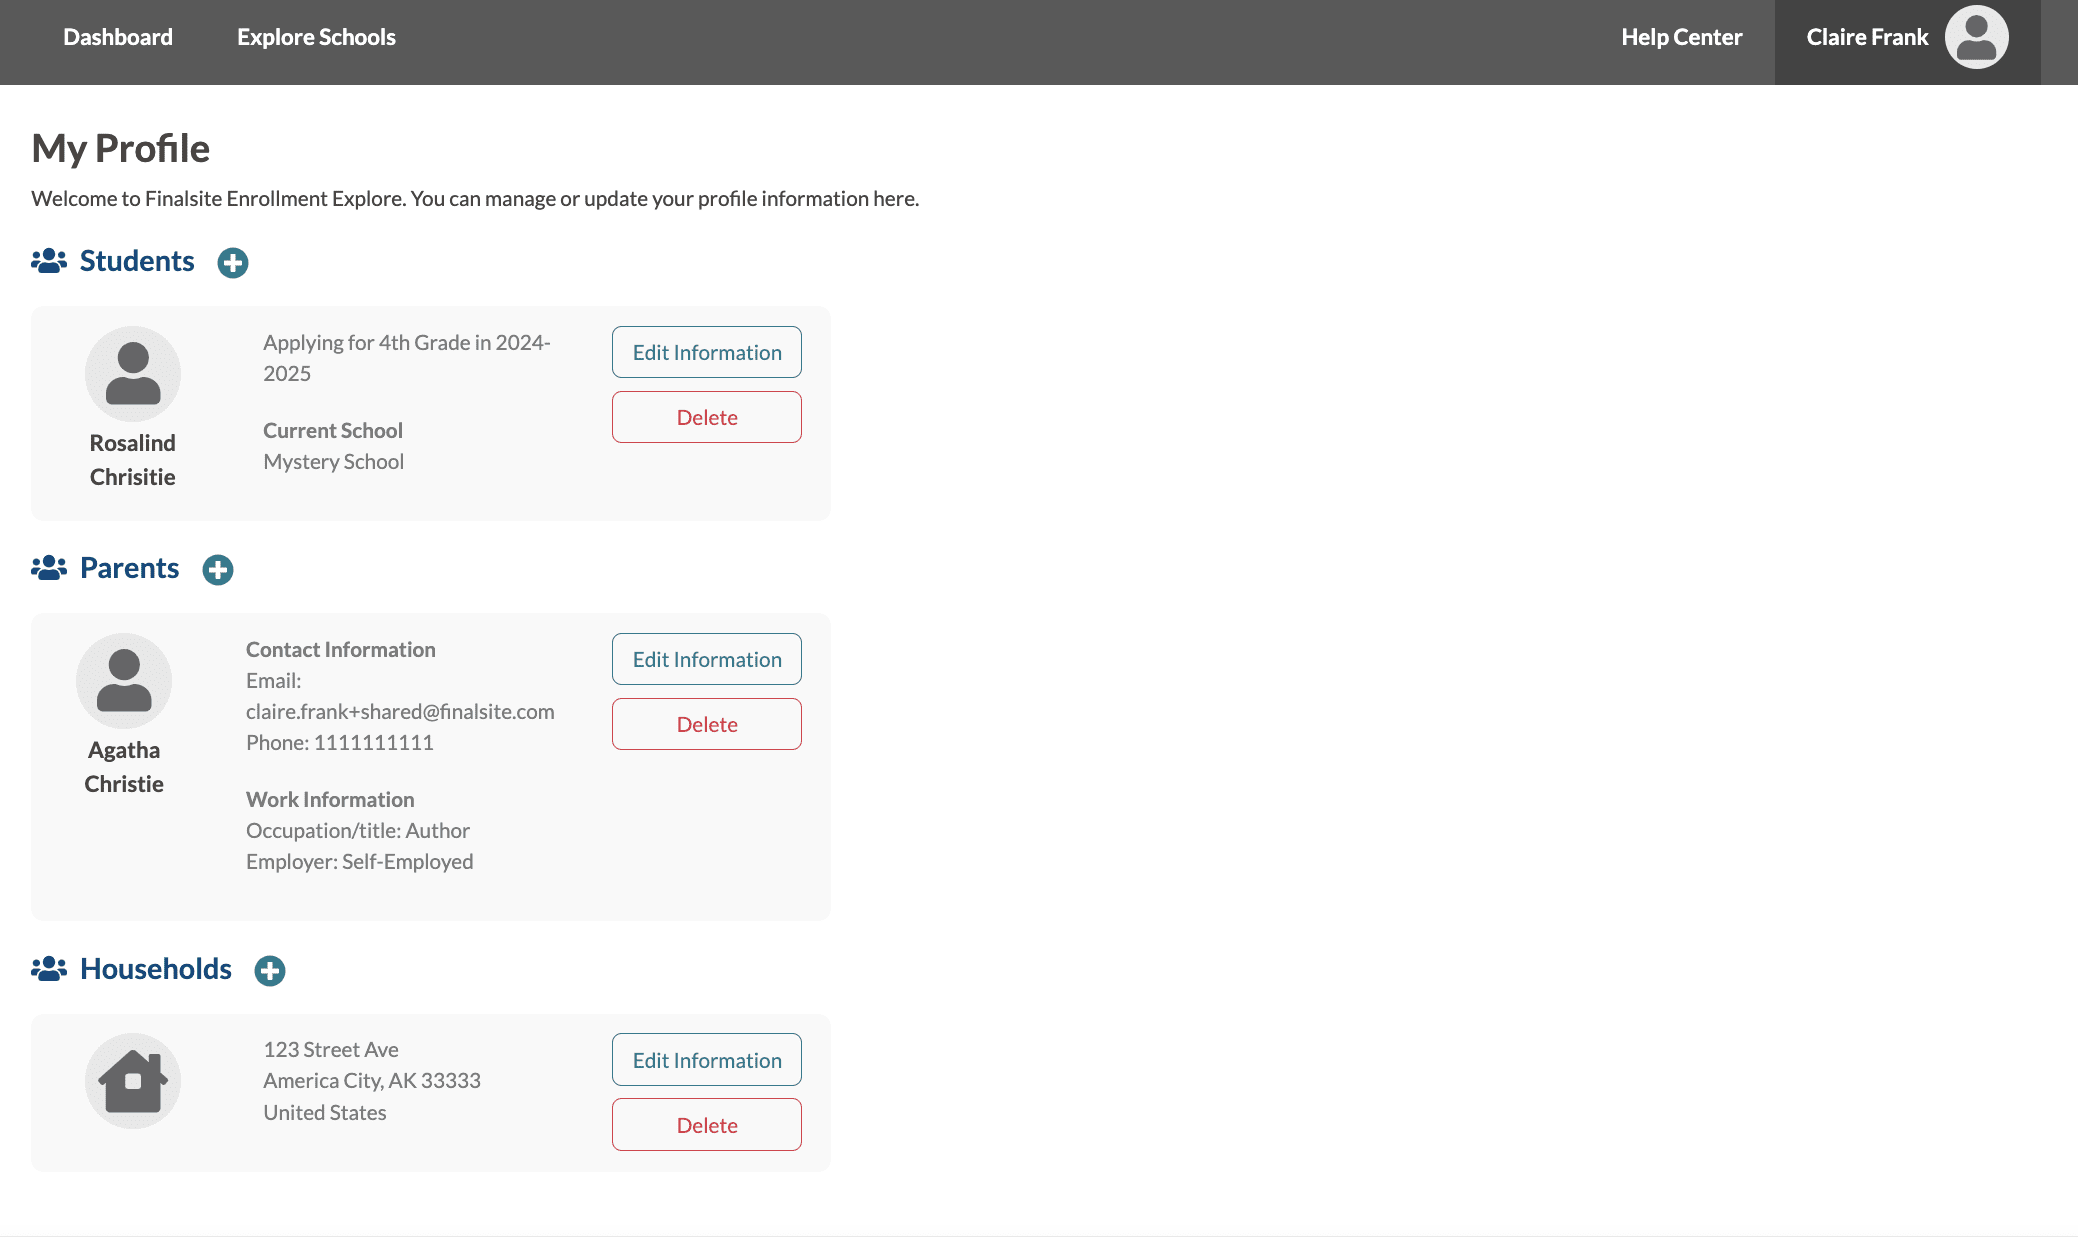Click the add household plus icon
Screen dimensions: 2078x1240
click(x=270, y=971)
